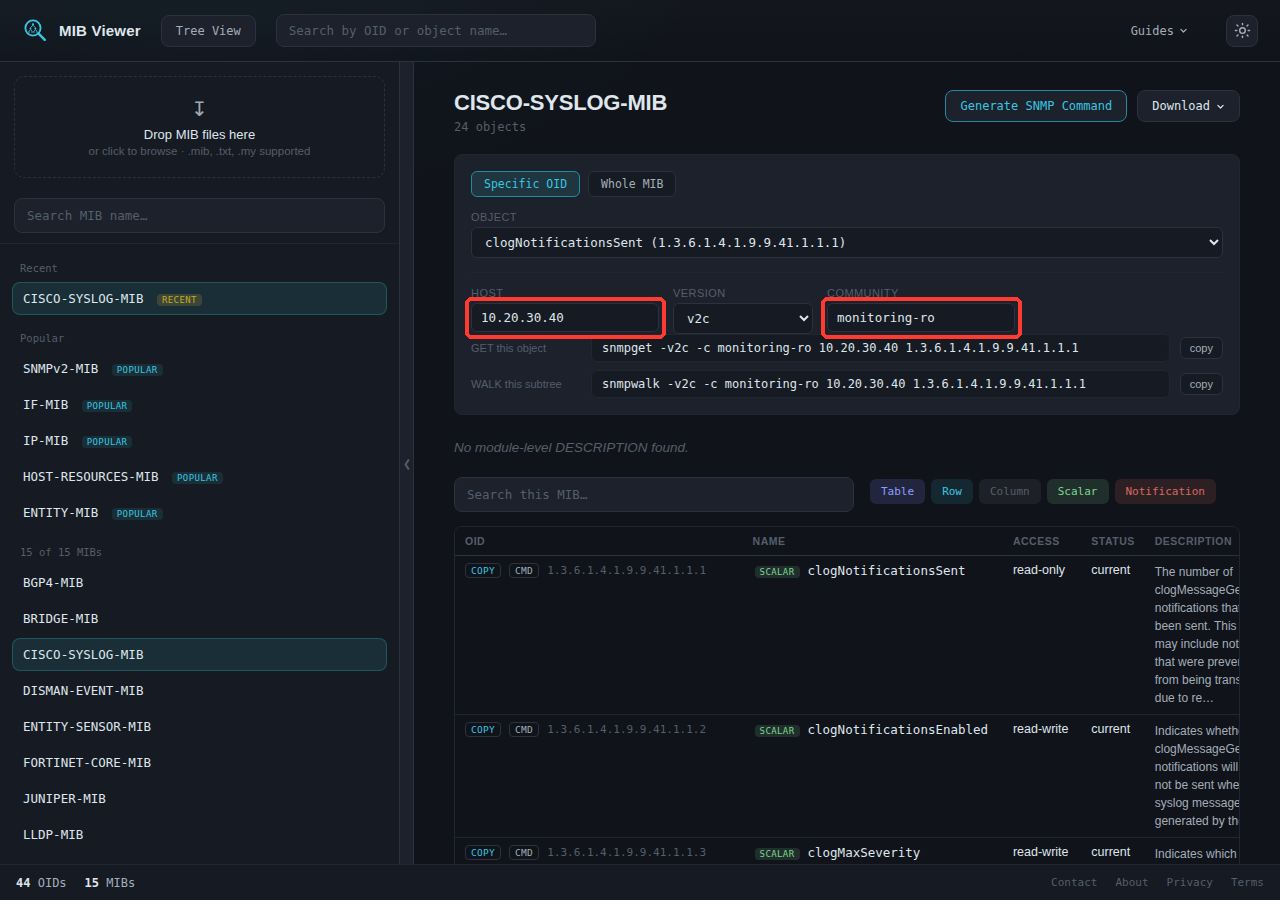The width and height of the screenshot is (1280, 900).
Task: Open HOST-RESOURCES-MIB in the sidebar
Action: coord(199,477)
